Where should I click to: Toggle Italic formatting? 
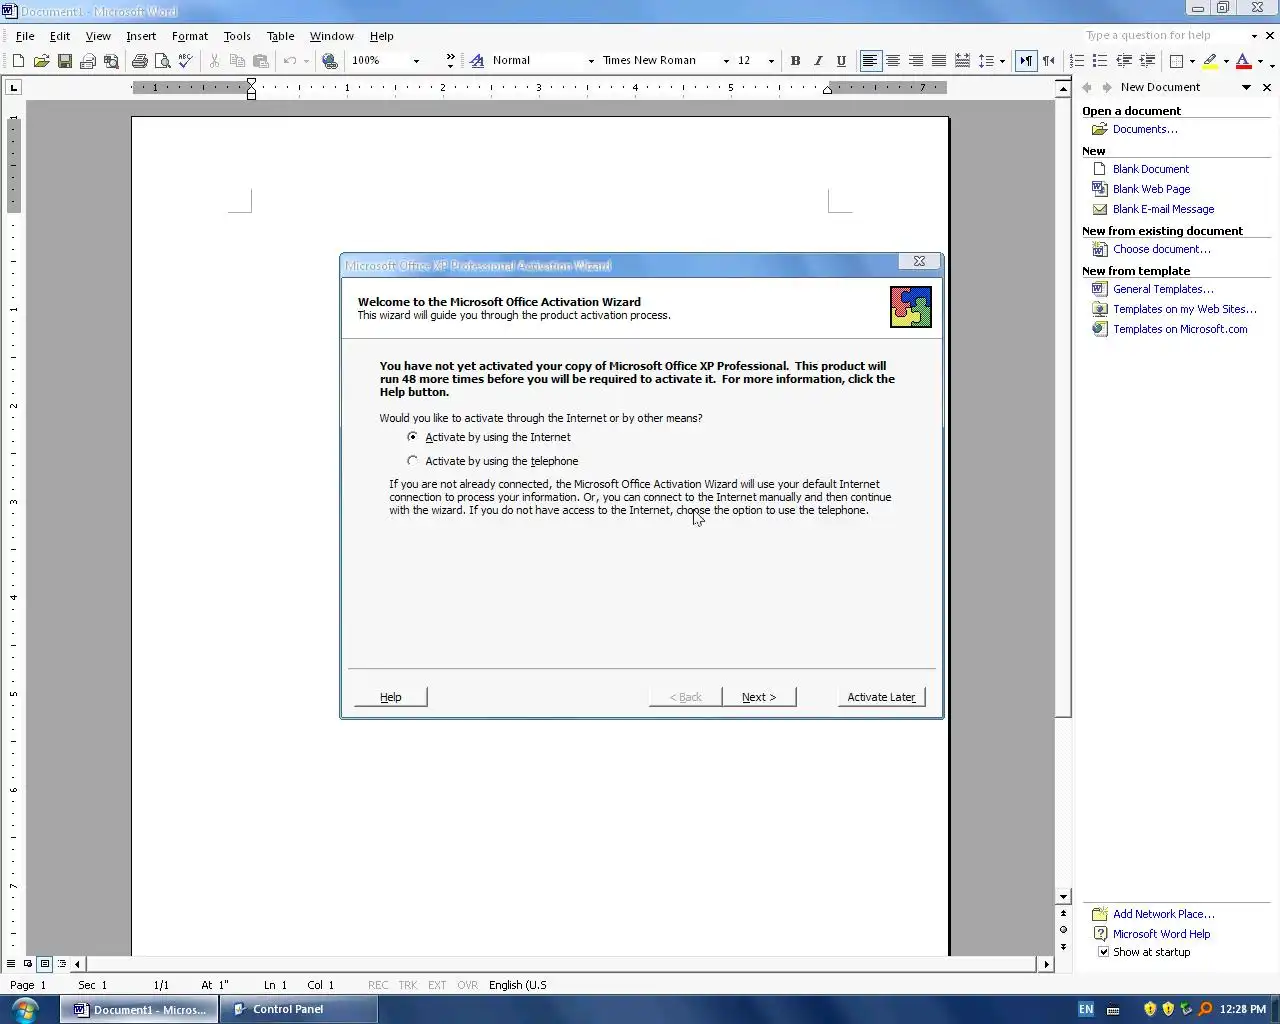coord(818,61)
